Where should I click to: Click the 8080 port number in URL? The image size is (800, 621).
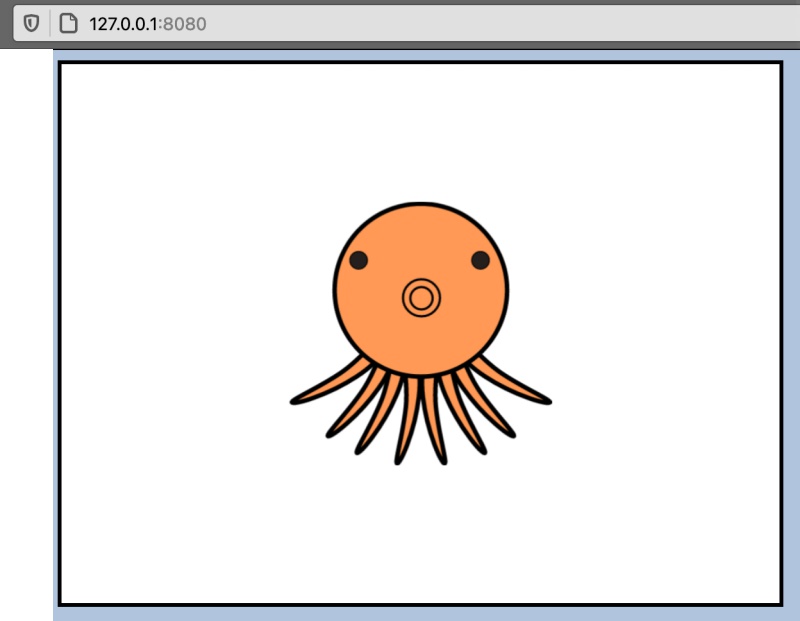[185, 23]
